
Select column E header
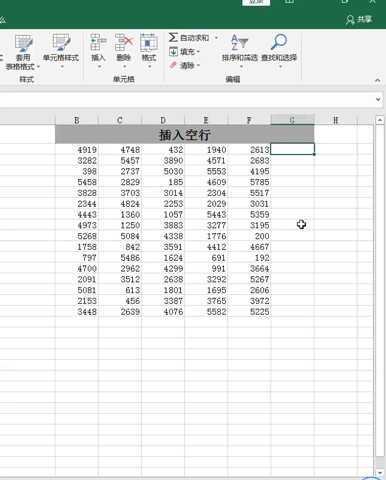[x=206, y=120]
